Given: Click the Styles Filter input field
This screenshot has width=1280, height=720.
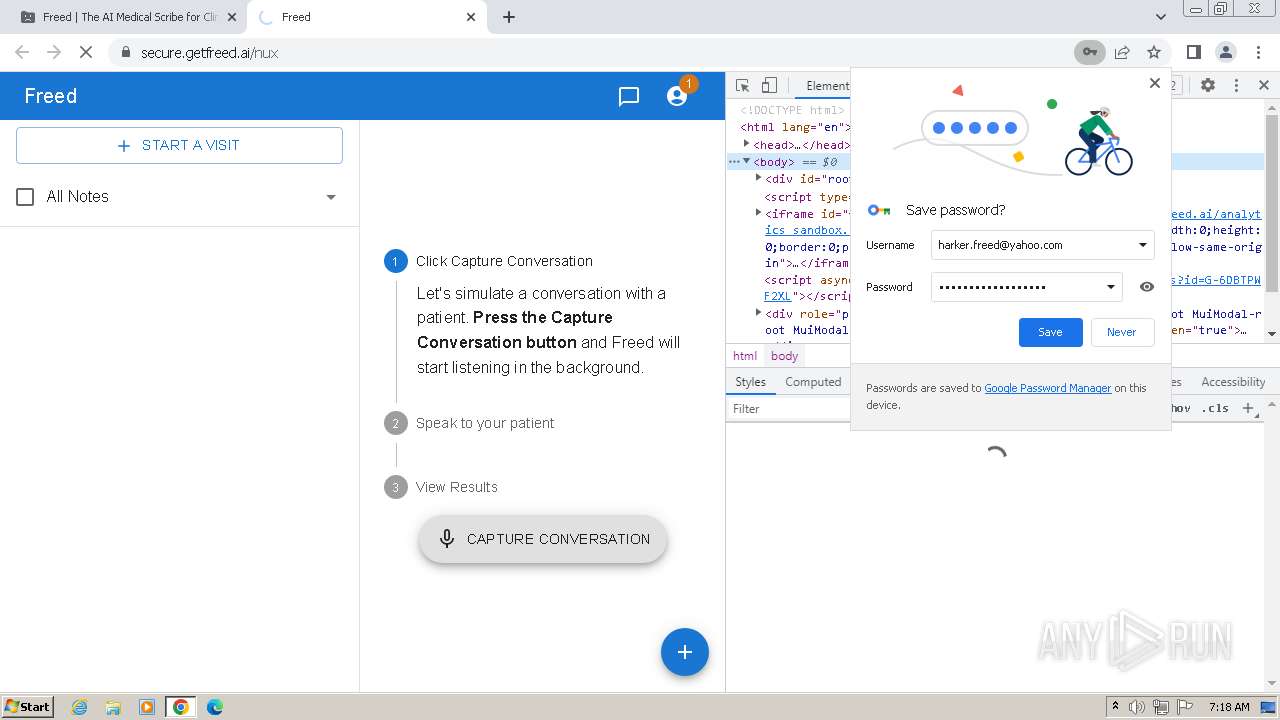Looking at the screenshot, I should [x=790, y=409].
